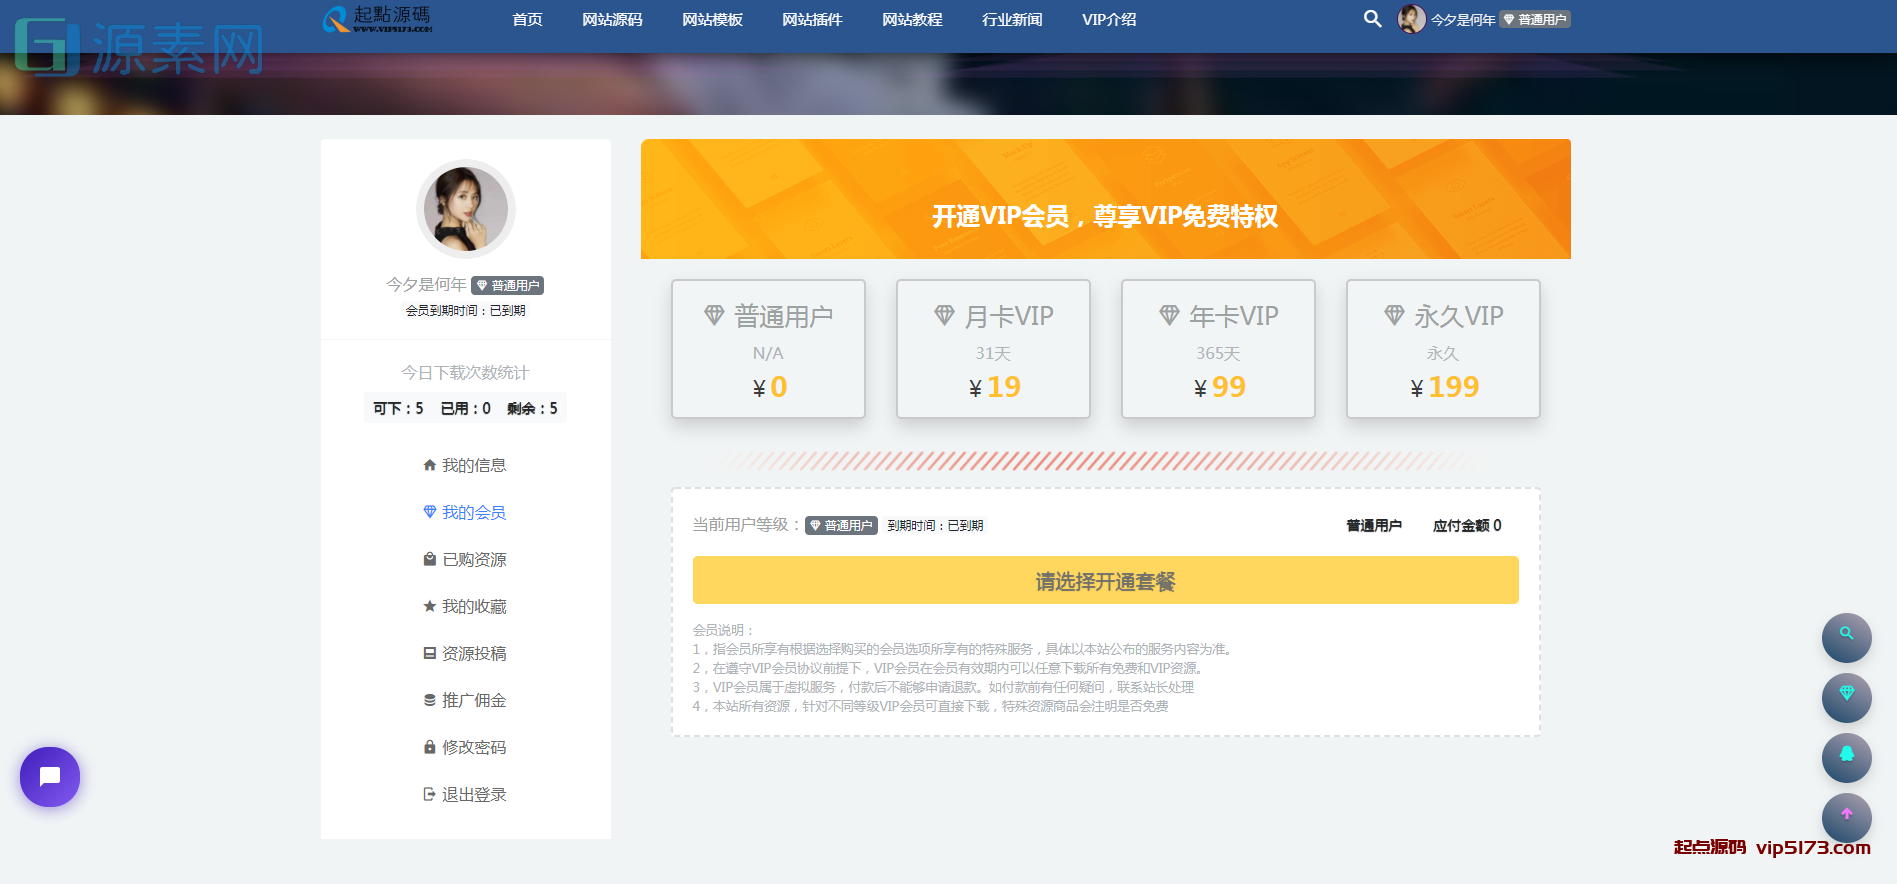Image resolution: width=1897 pixels, height=884 pixels.
Task: Click 退出登录 to log out
Action: coord(474,794)
